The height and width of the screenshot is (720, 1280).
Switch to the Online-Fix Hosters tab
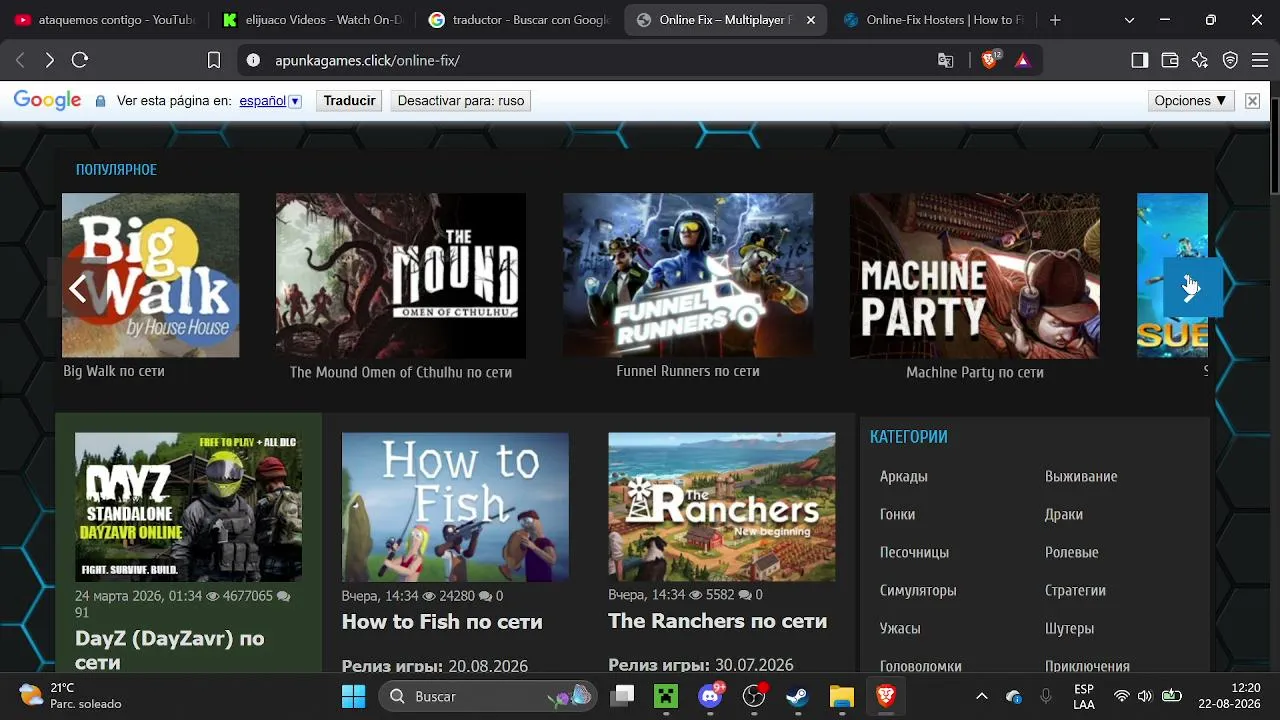tap(933, 20)
